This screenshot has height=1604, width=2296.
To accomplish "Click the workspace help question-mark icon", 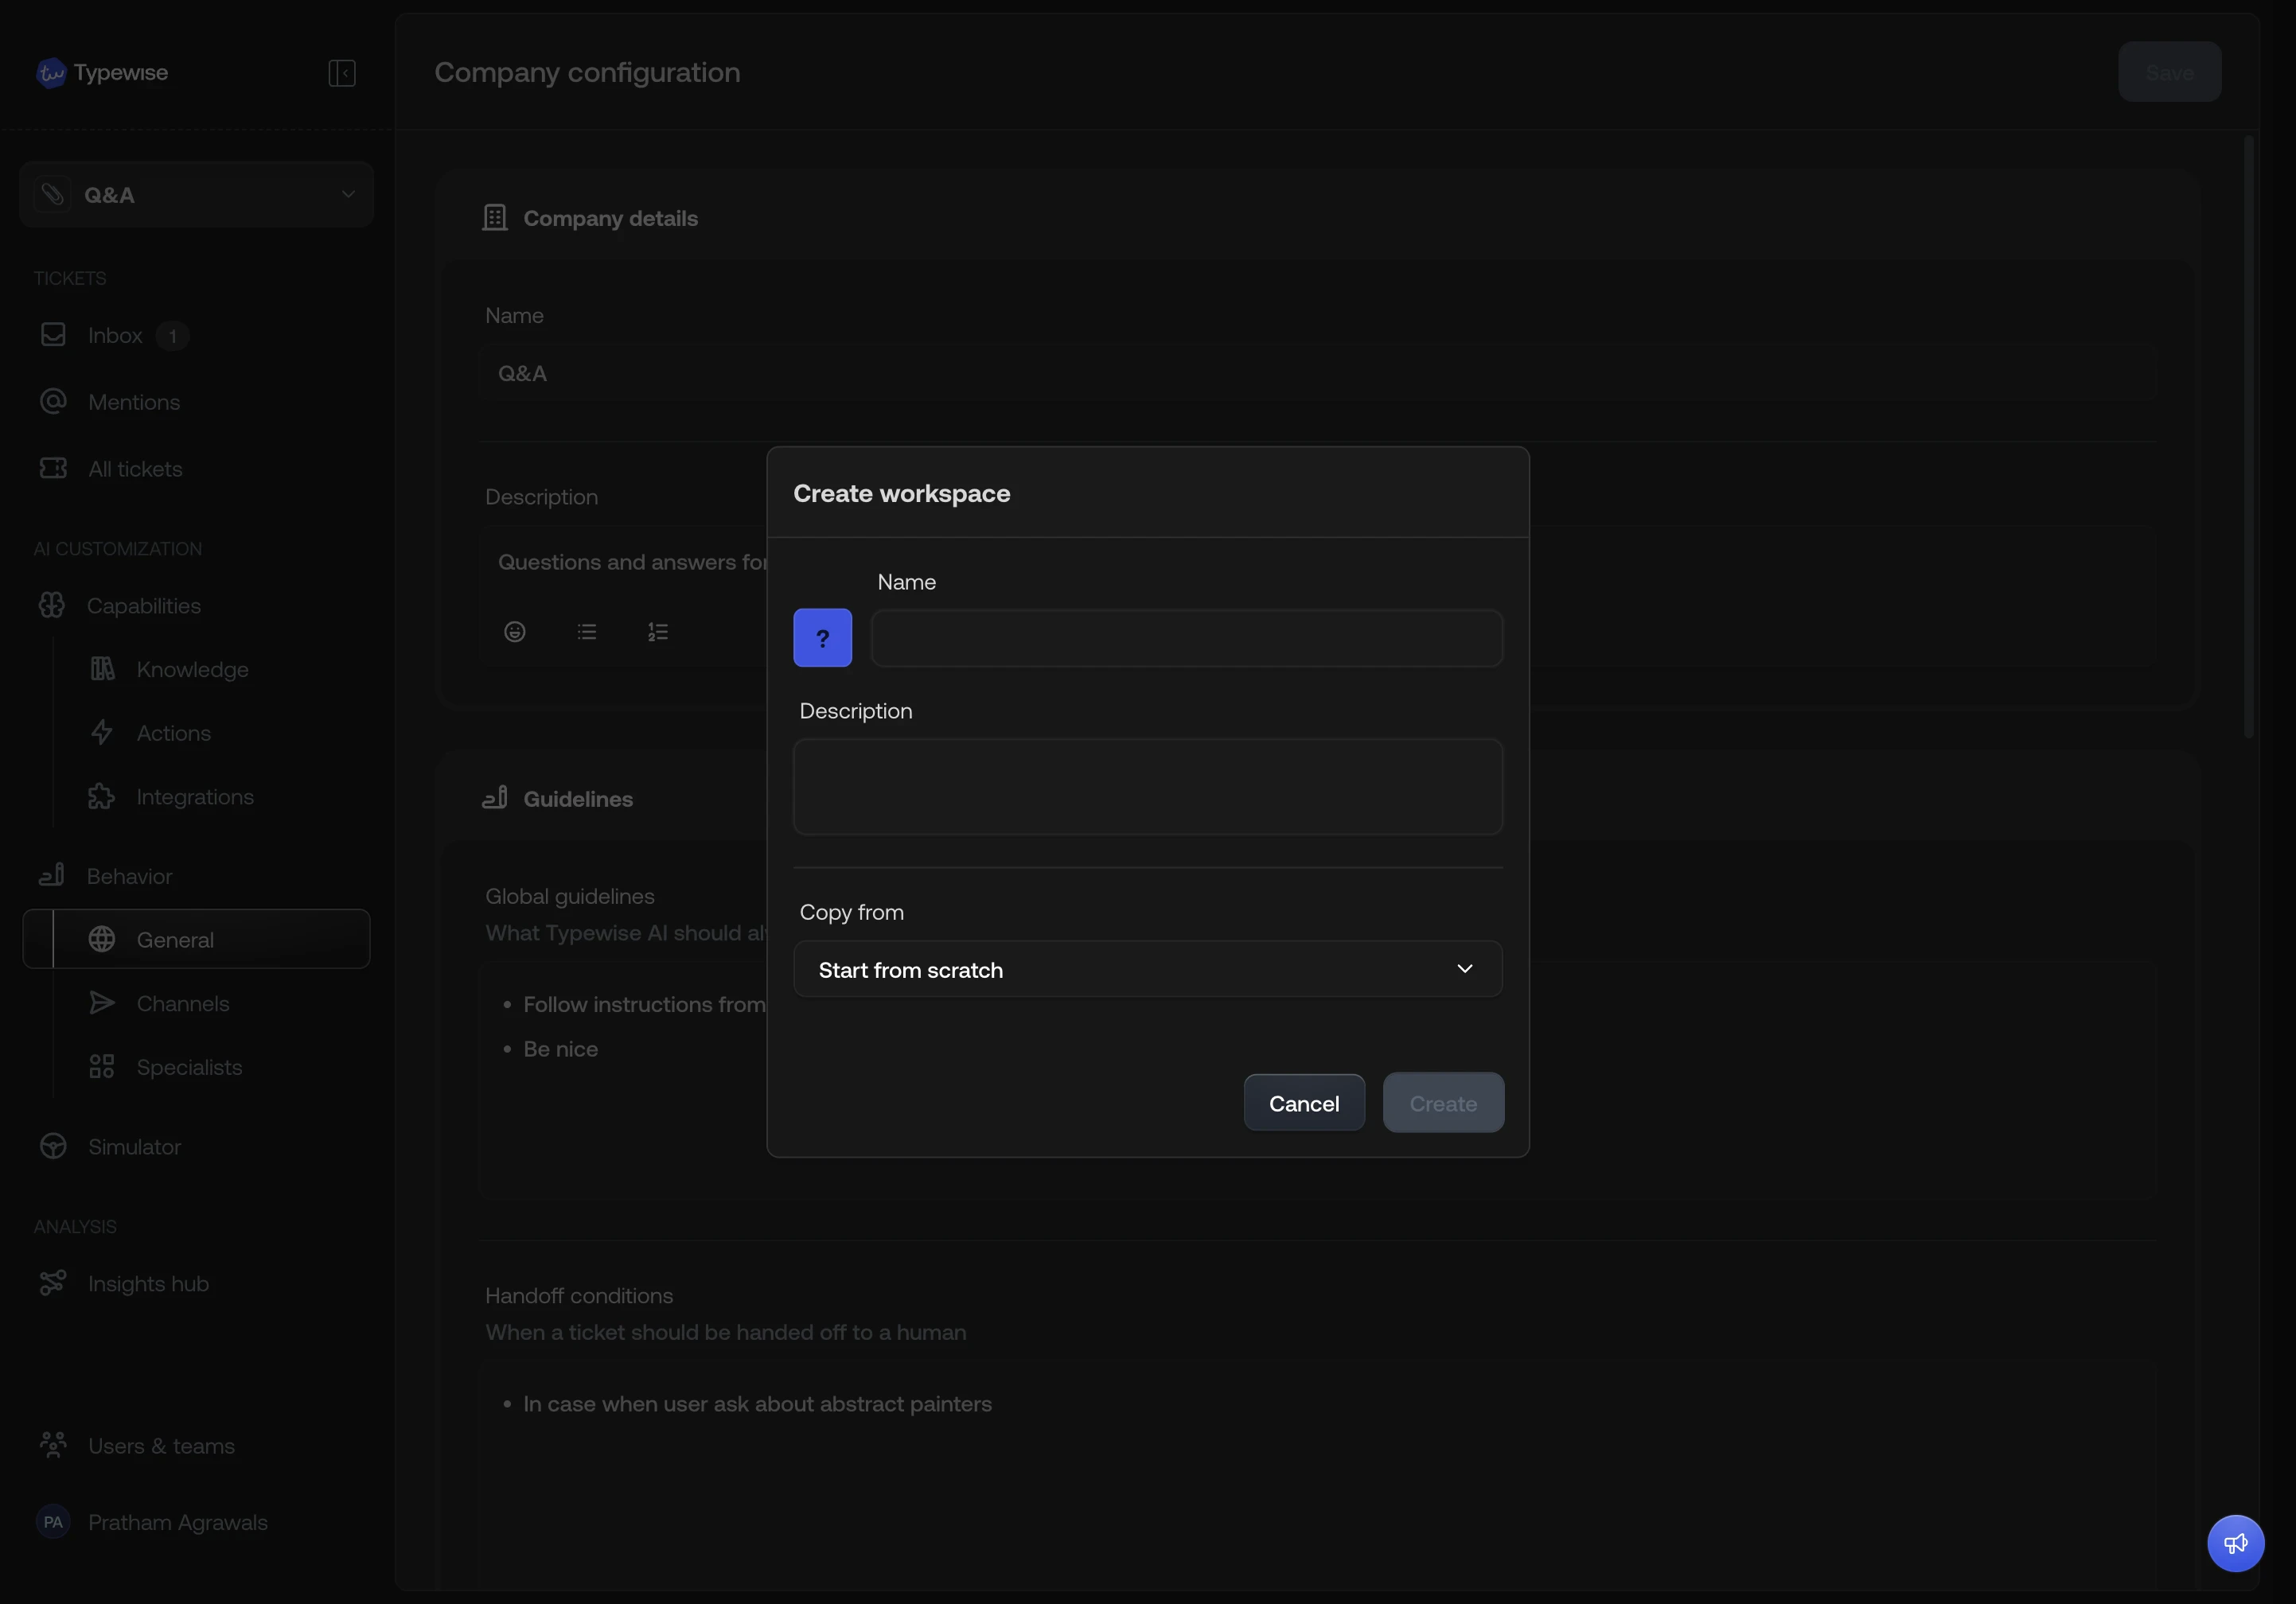I will (822, 637).
